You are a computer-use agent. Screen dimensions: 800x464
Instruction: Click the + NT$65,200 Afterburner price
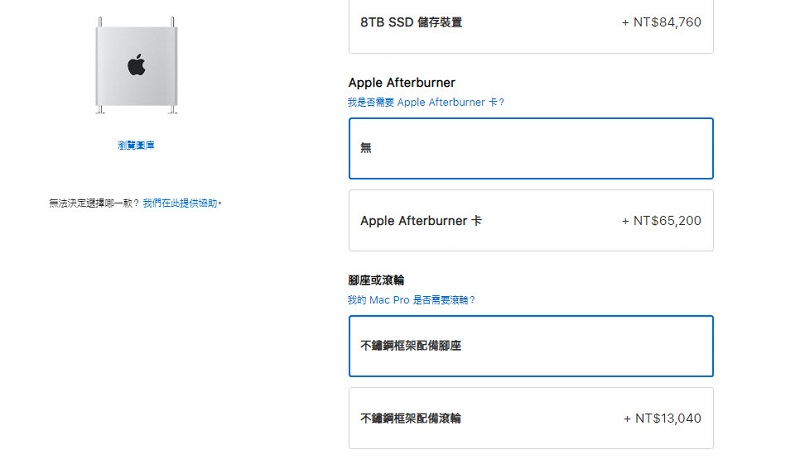tap(661, 220)
